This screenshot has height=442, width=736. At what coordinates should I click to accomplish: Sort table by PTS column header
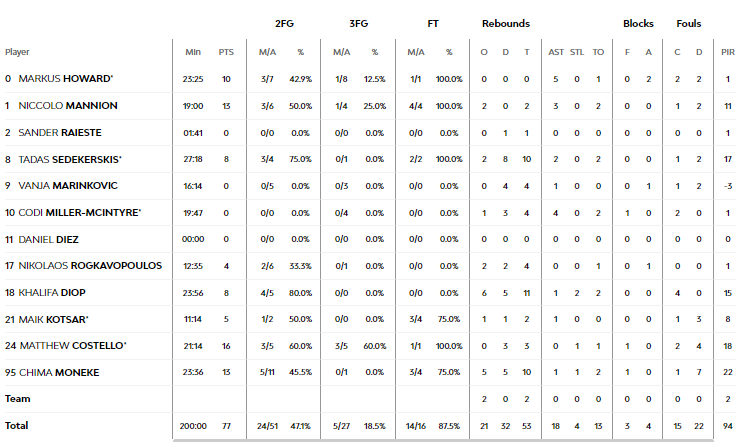click(226, 52)
